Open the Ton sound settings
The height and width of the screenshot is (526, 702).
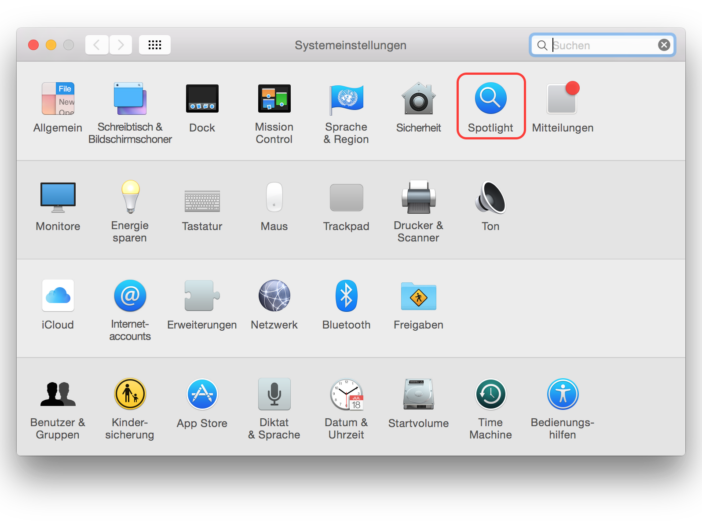click(x=491, y=206)
